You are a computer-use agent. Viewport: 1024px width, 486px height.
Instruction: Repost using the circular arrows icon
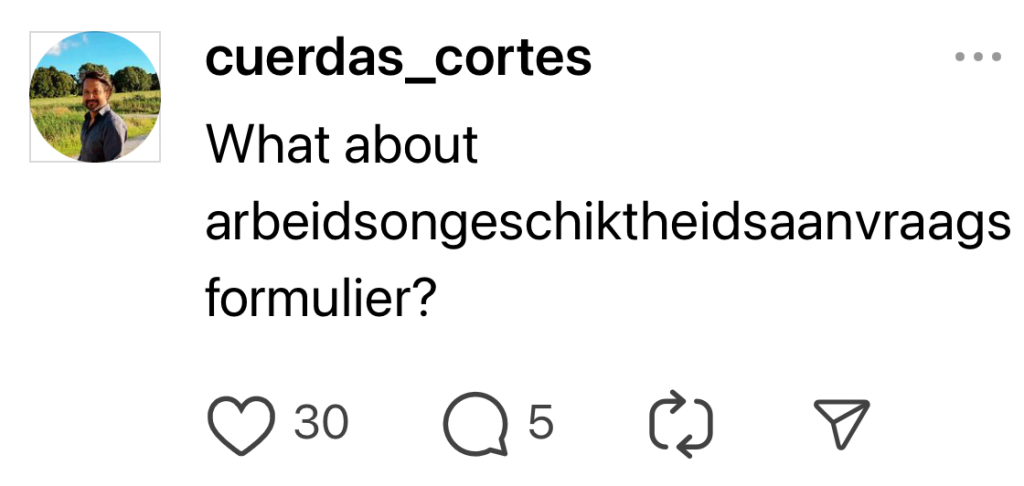(682, 425)
